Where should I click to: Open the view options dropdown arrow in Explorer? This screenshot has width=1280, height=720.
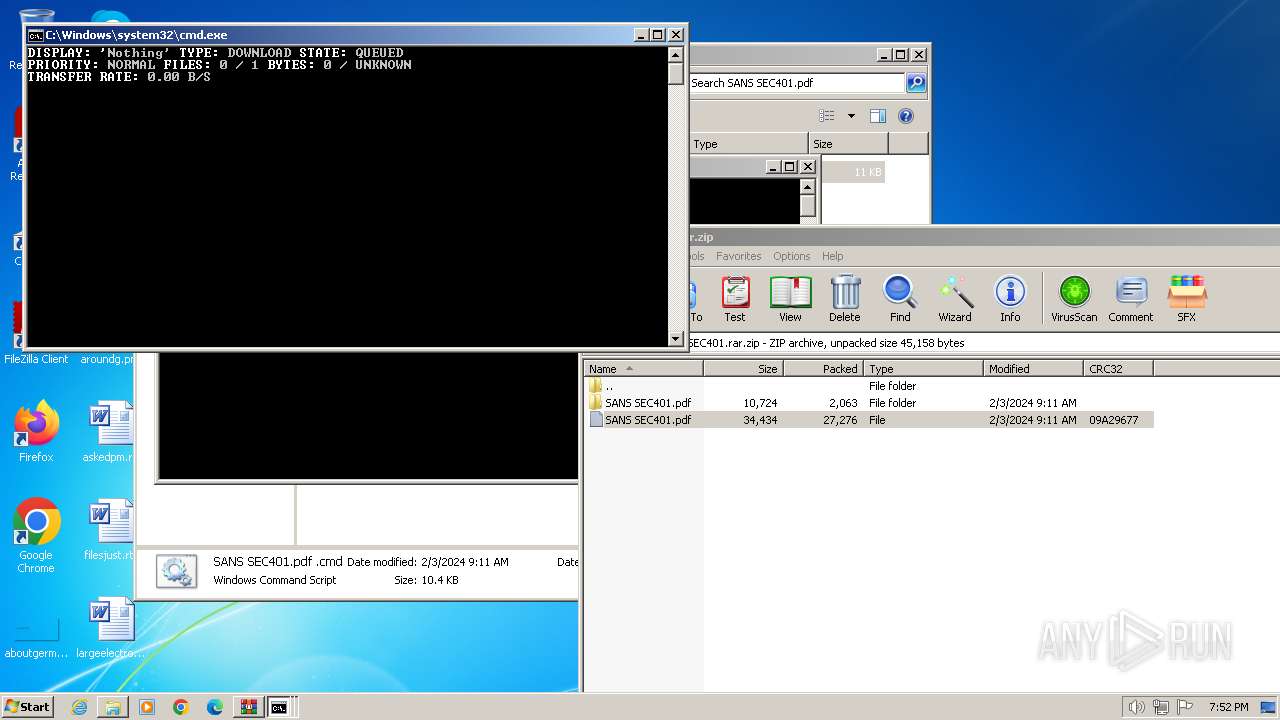coord(851,116)
